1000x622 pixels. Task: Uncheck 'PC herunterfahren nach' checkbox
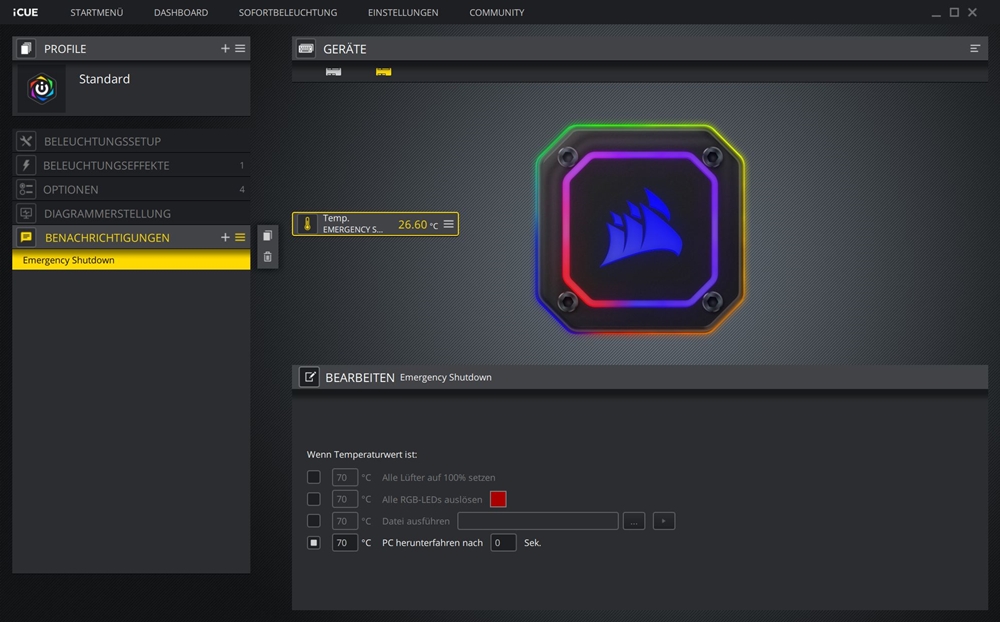tap(313, 542)
